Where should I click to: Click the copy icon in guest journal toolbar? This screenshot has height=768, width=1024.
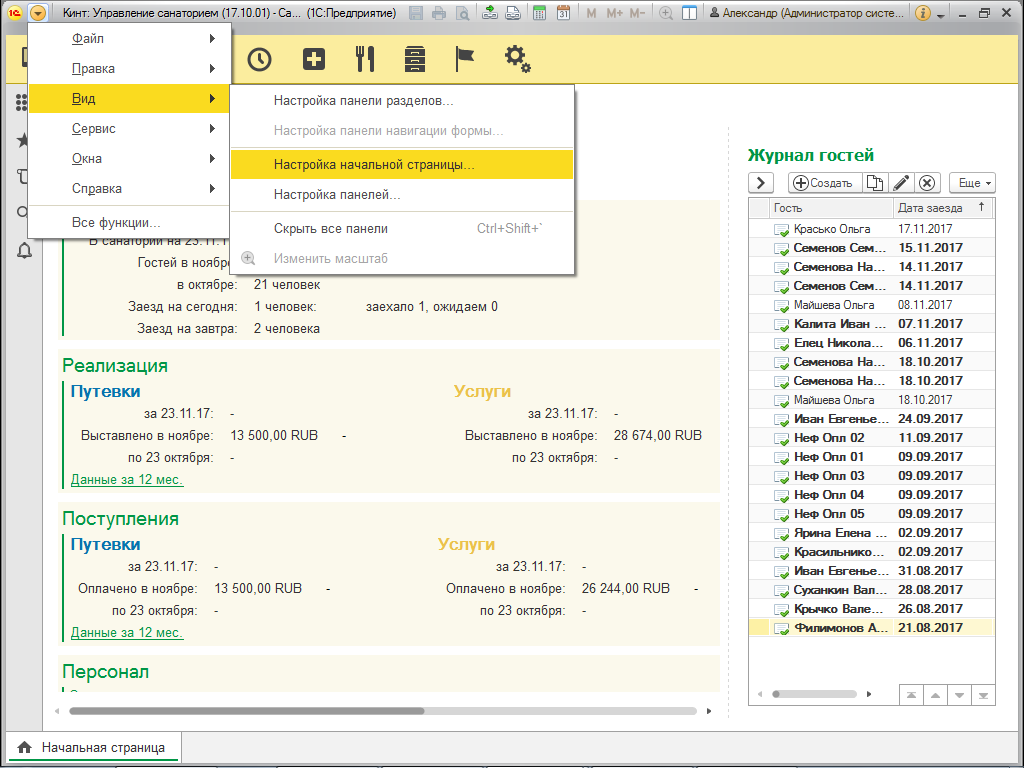(x=875, y=183)
